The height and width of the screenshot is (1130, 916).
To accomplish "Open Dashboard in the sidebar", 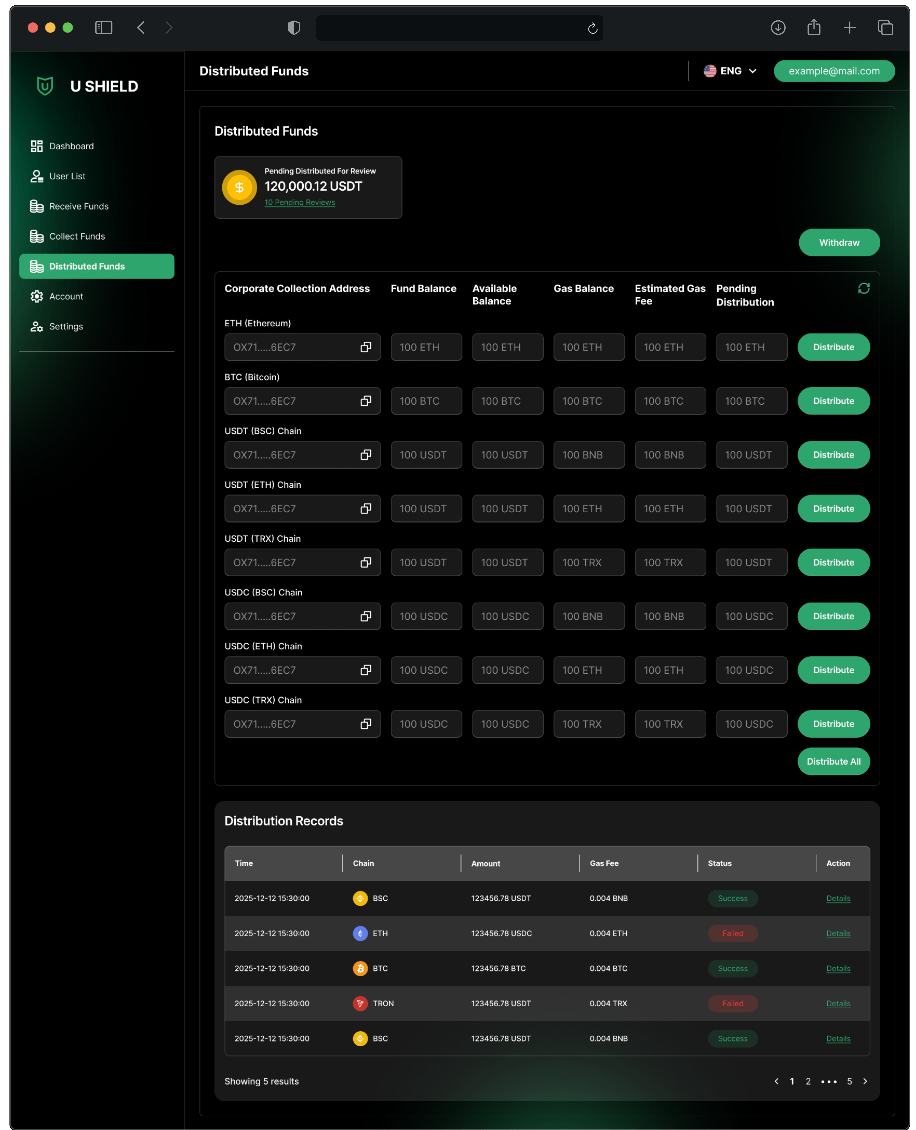I will (x=71, y=146).
